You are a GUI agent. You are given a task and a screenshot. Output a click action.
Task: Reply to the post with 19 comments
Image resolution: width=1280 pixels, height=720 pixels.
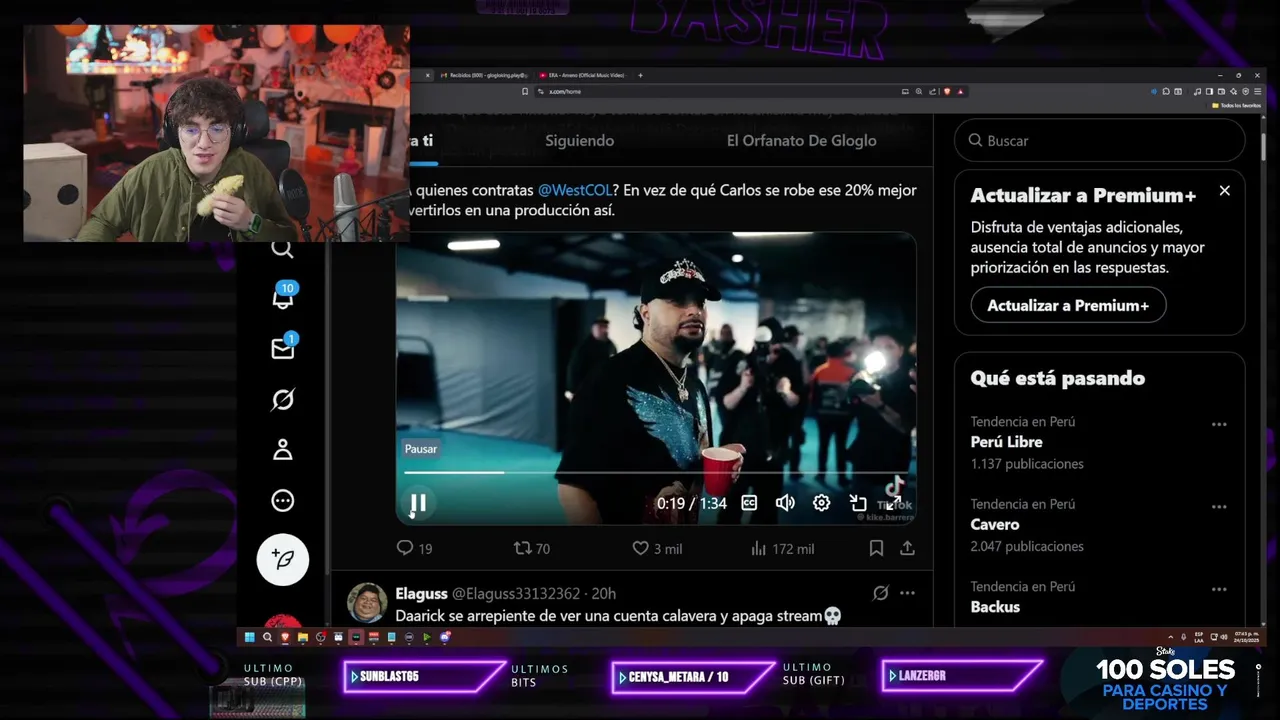pyautogui.click(x=414, y=548)
